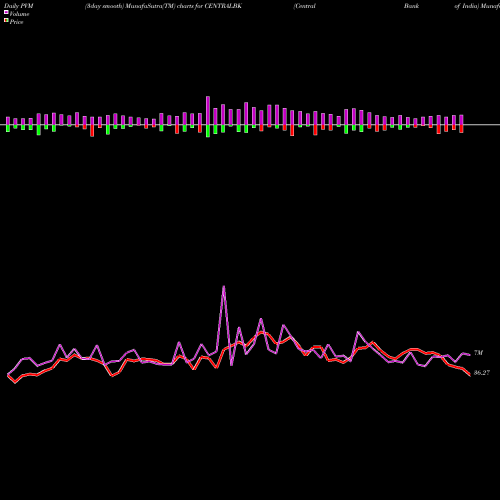Image resolution: width=500 pixels, height=500 pixels.
Task: Click the 'Bank' text in the header
Action: 411,6
